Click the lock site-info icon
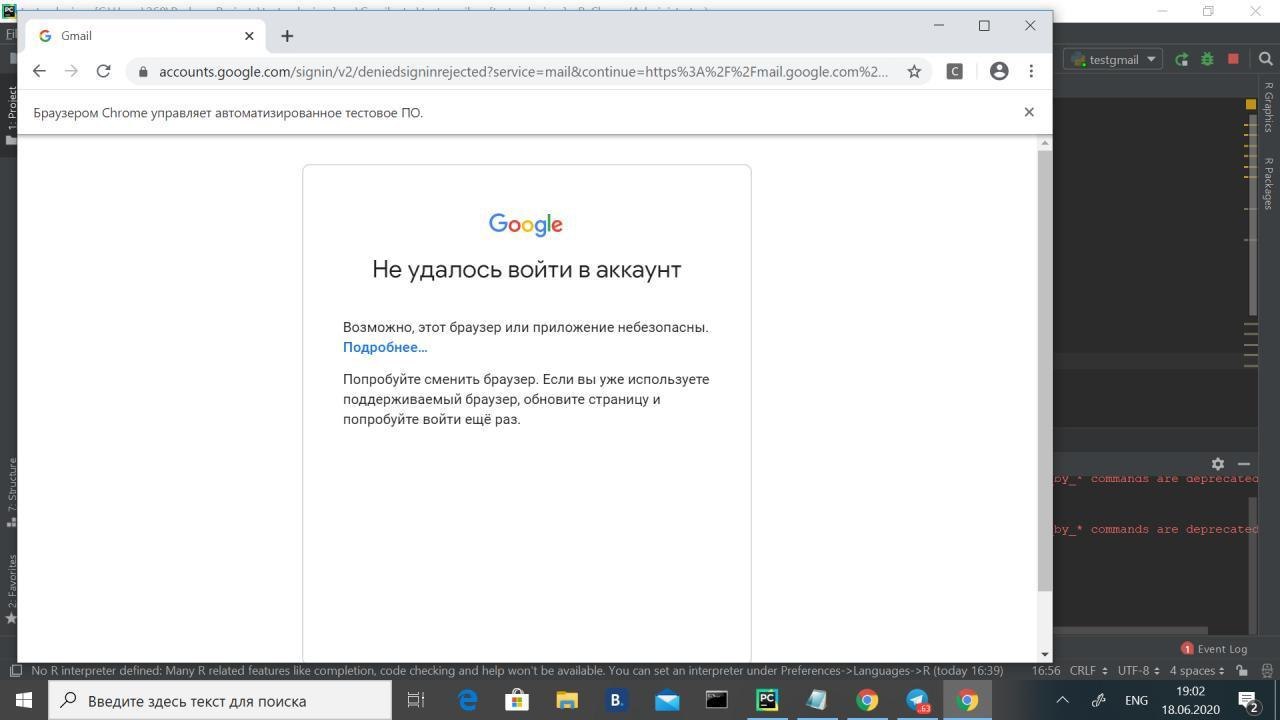 pos(143,72)
